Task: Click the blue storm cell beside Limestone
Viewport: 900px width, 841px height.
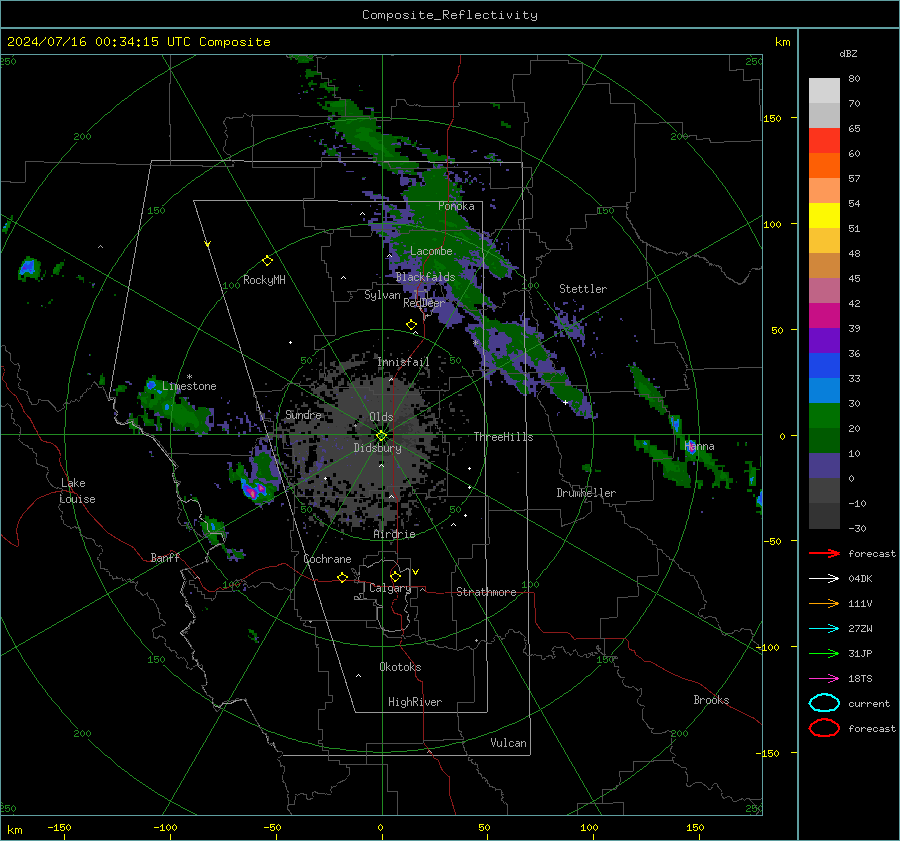Action: click(x=152, y=385)
